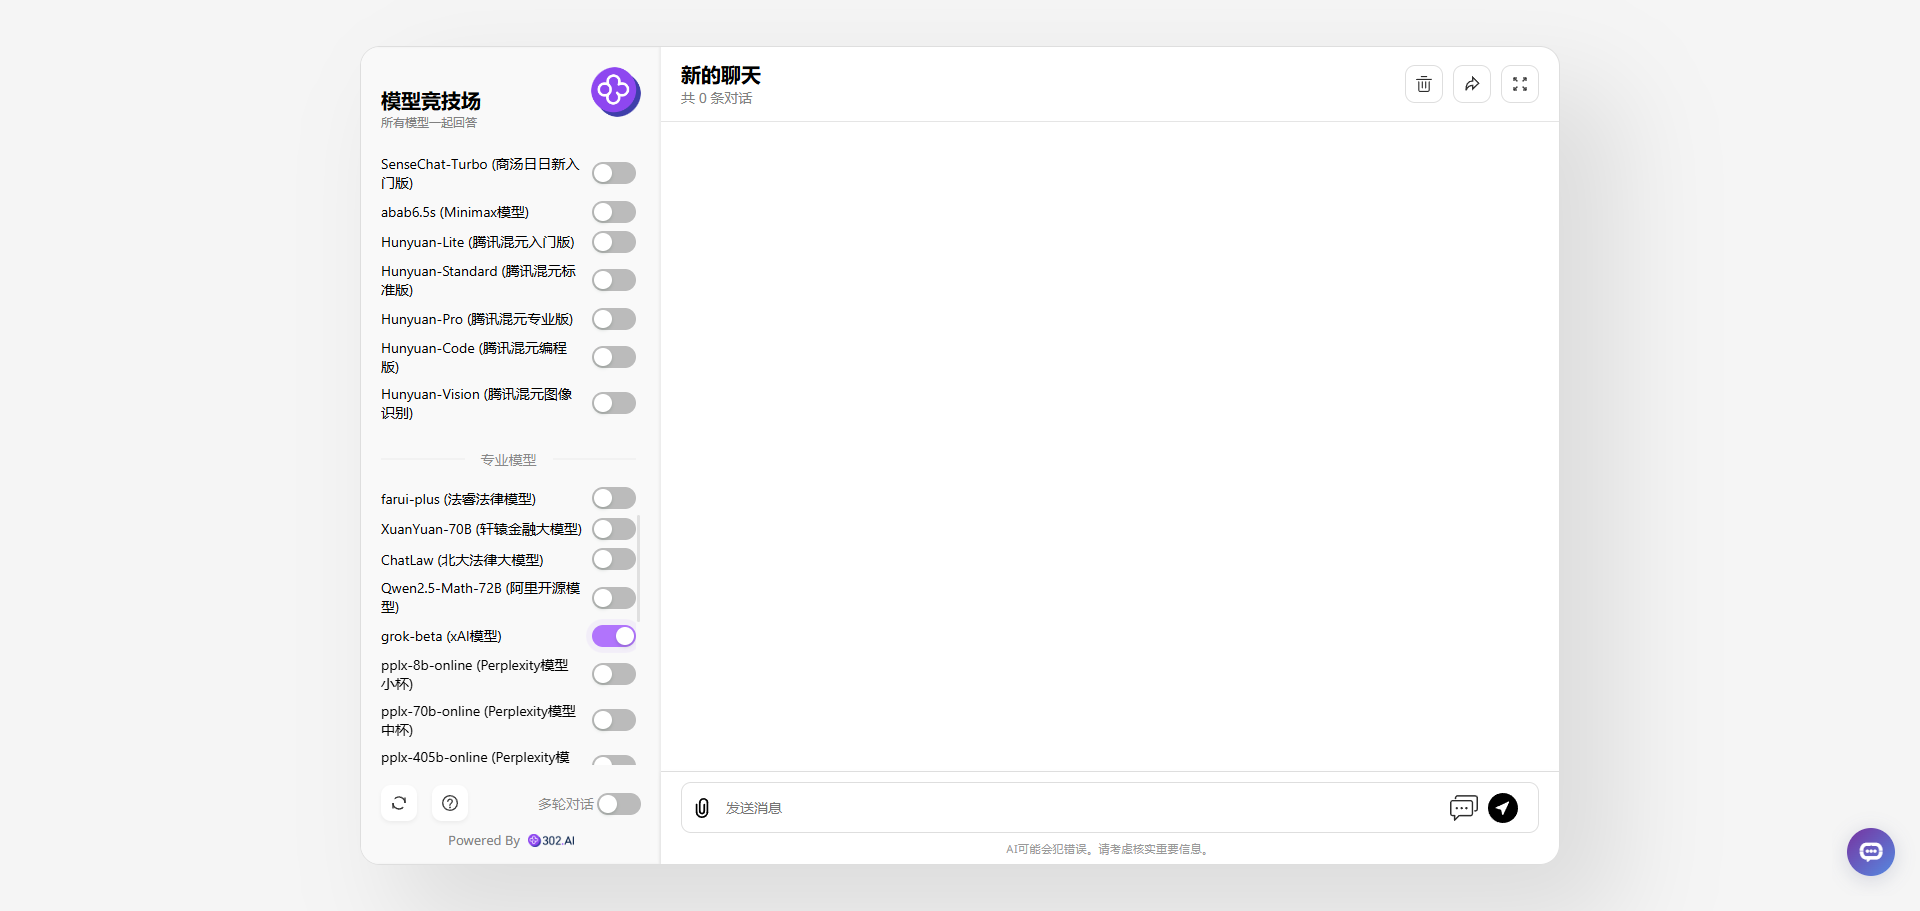Screen dimensions: 1920x911
Task: Click the purple clover app logo
Action: pos(615,92)
